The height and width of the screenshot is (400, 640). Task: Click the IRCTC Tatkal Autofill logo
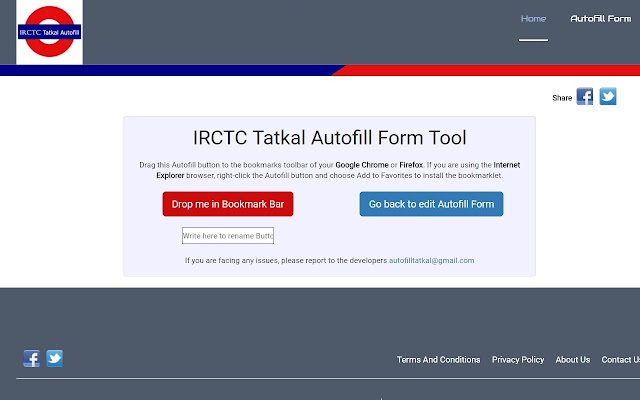[x=49, y=32]
